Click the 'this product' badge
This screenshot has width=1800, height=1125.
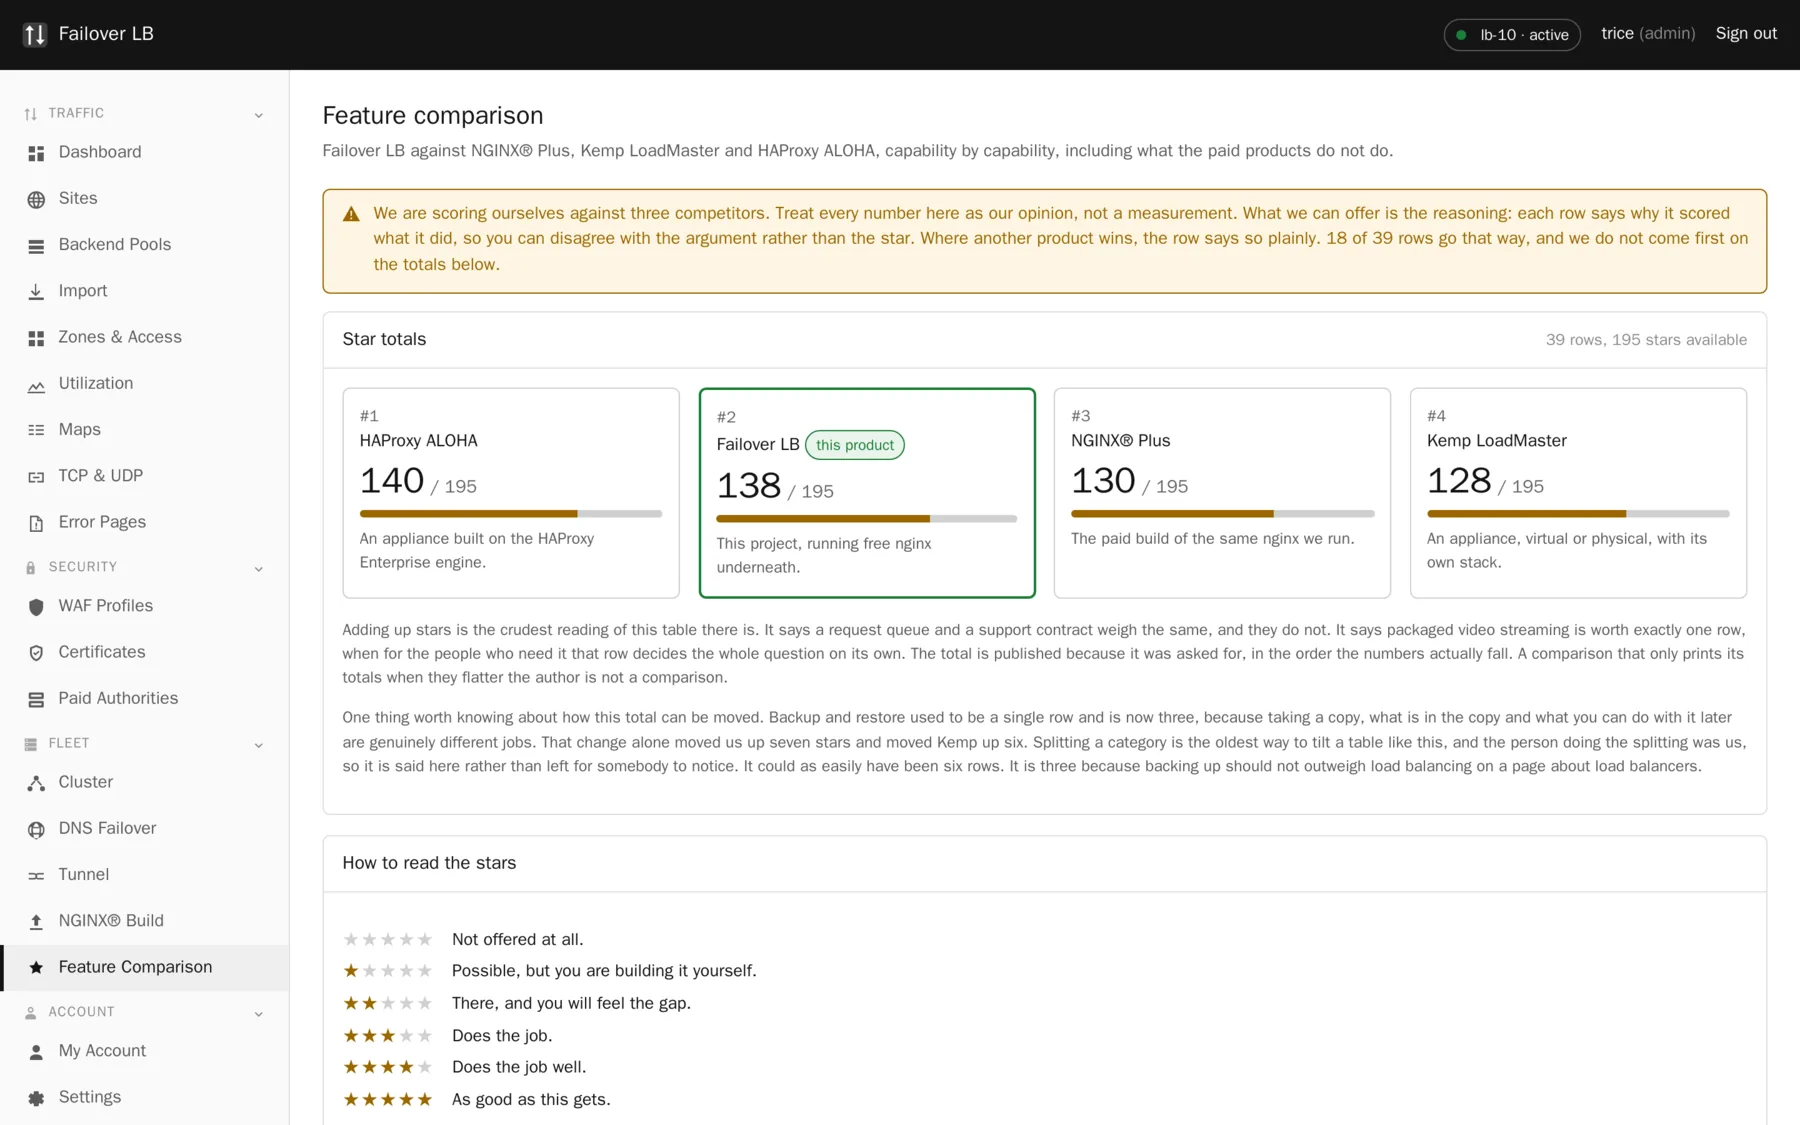[855, 445]
